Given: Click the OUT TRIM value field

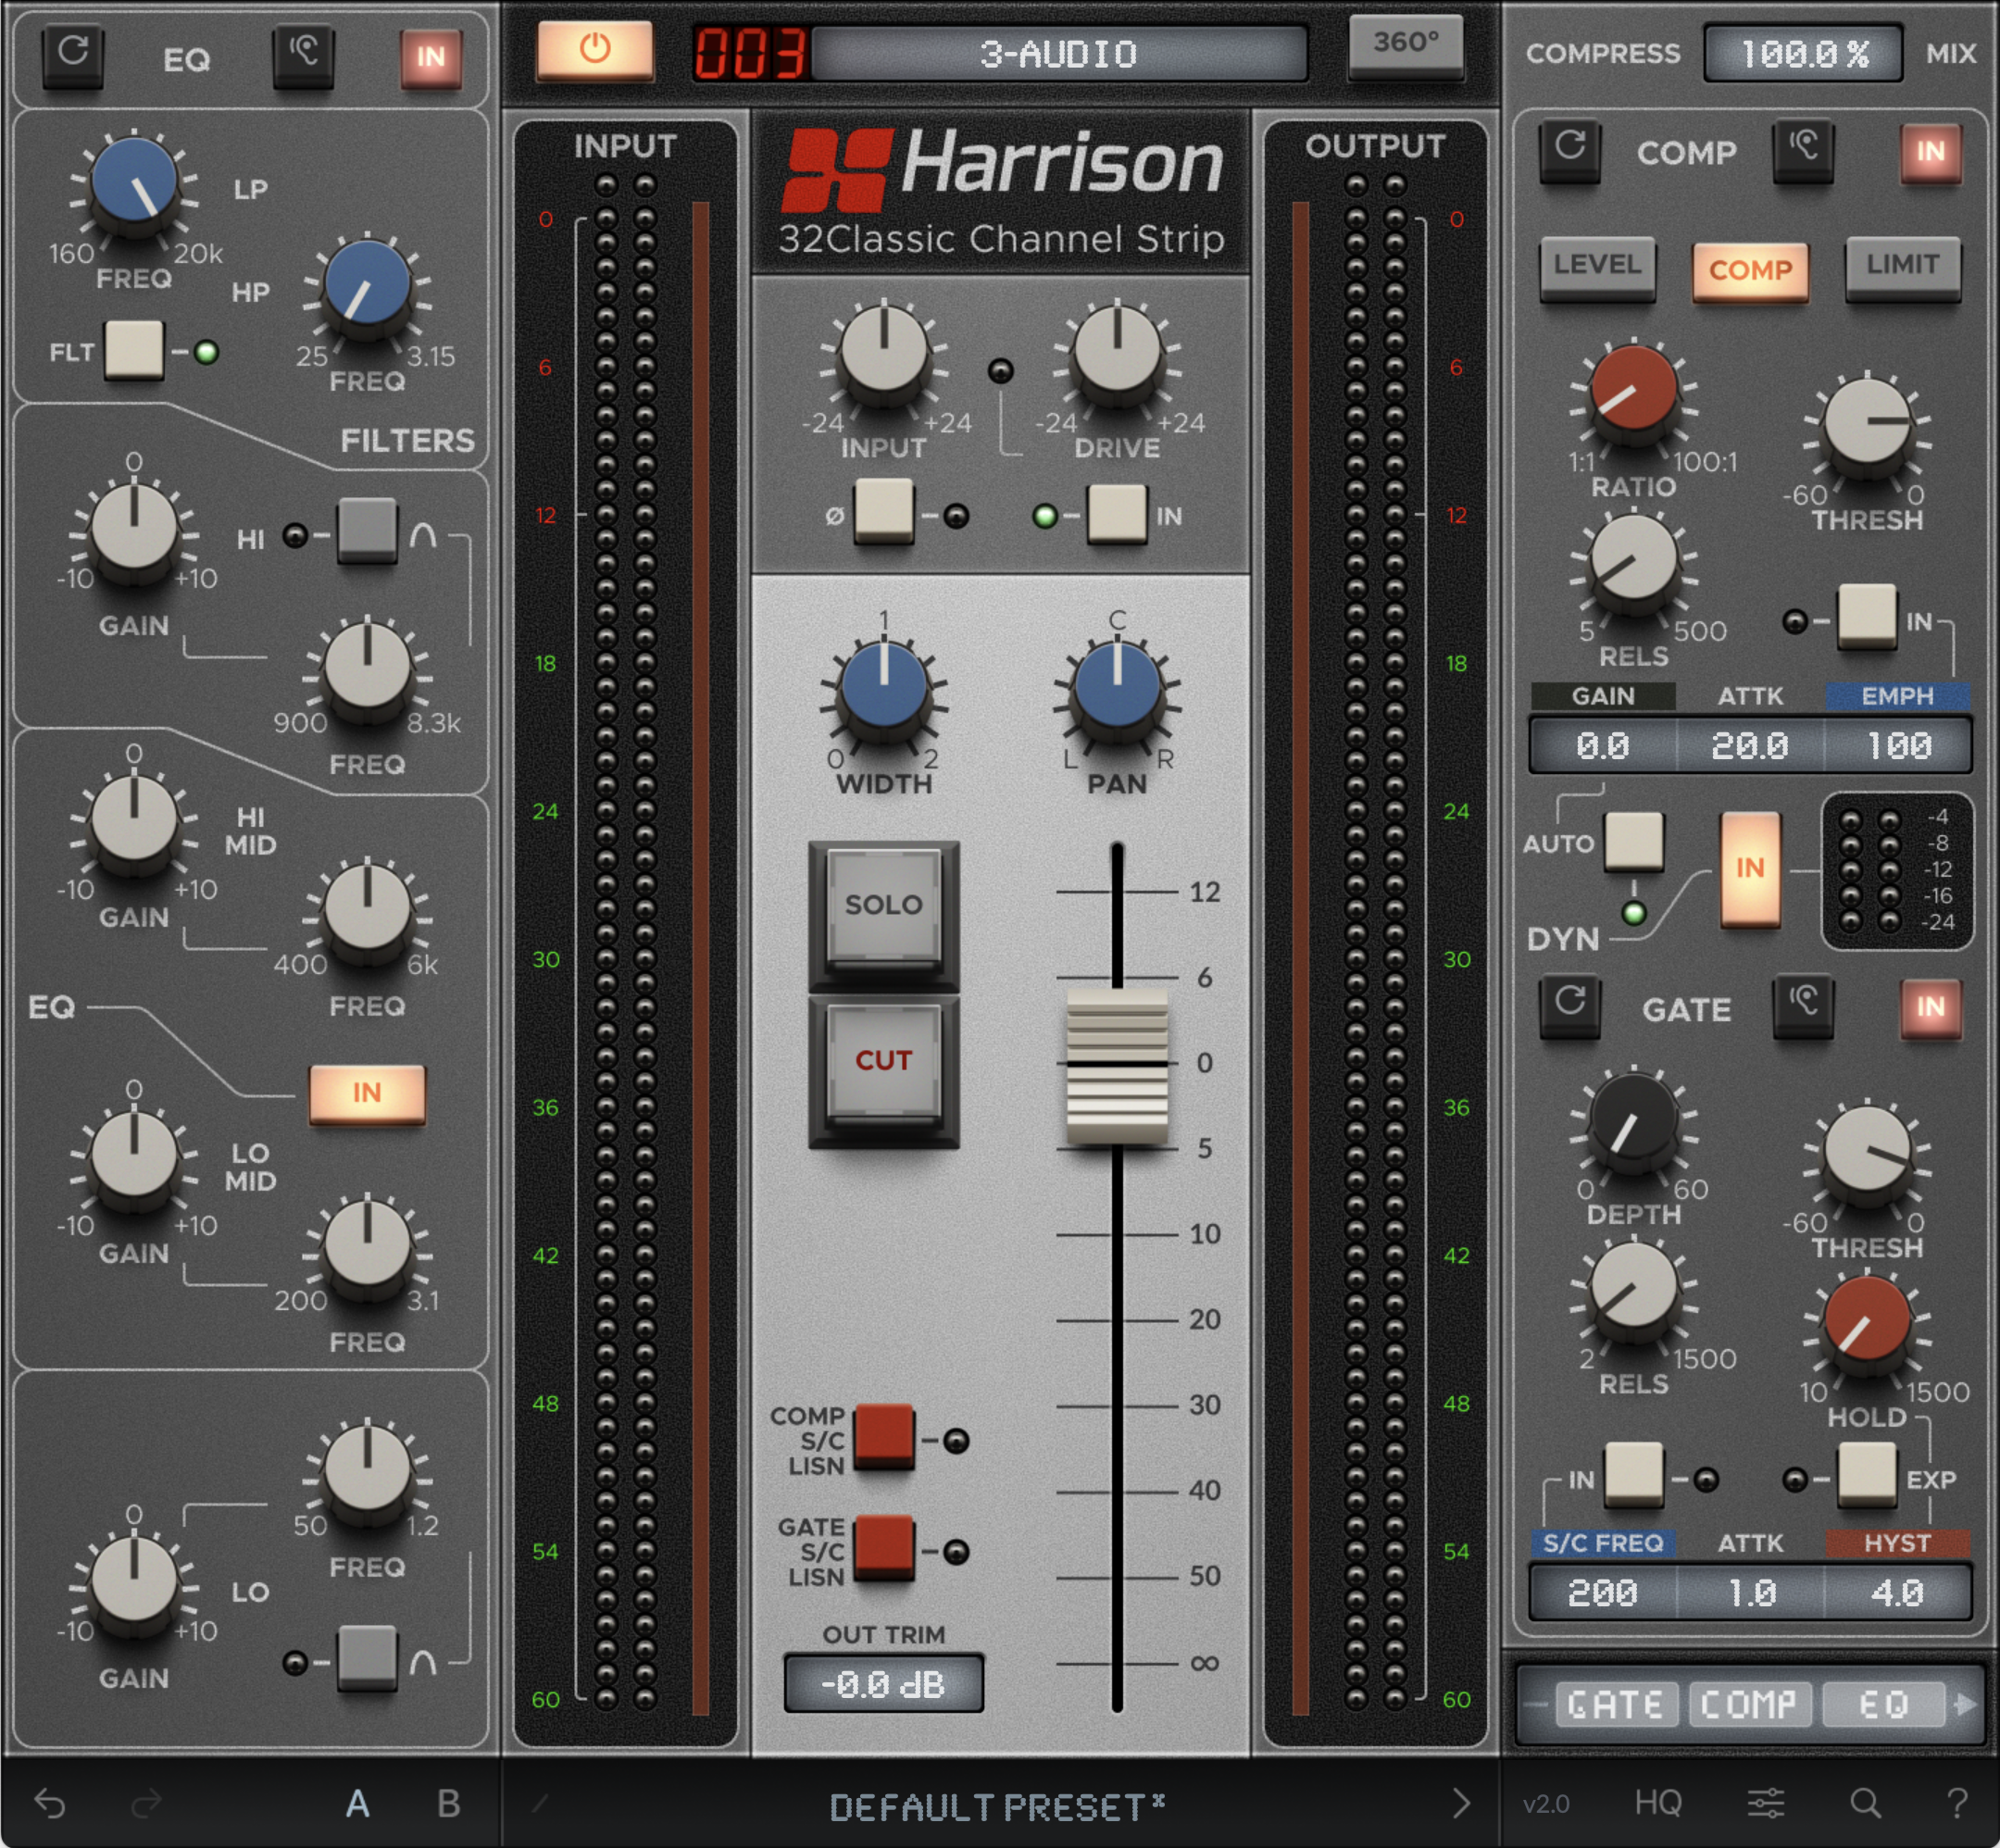Looking at the screenshot, I should click(x=883, y=1684).
